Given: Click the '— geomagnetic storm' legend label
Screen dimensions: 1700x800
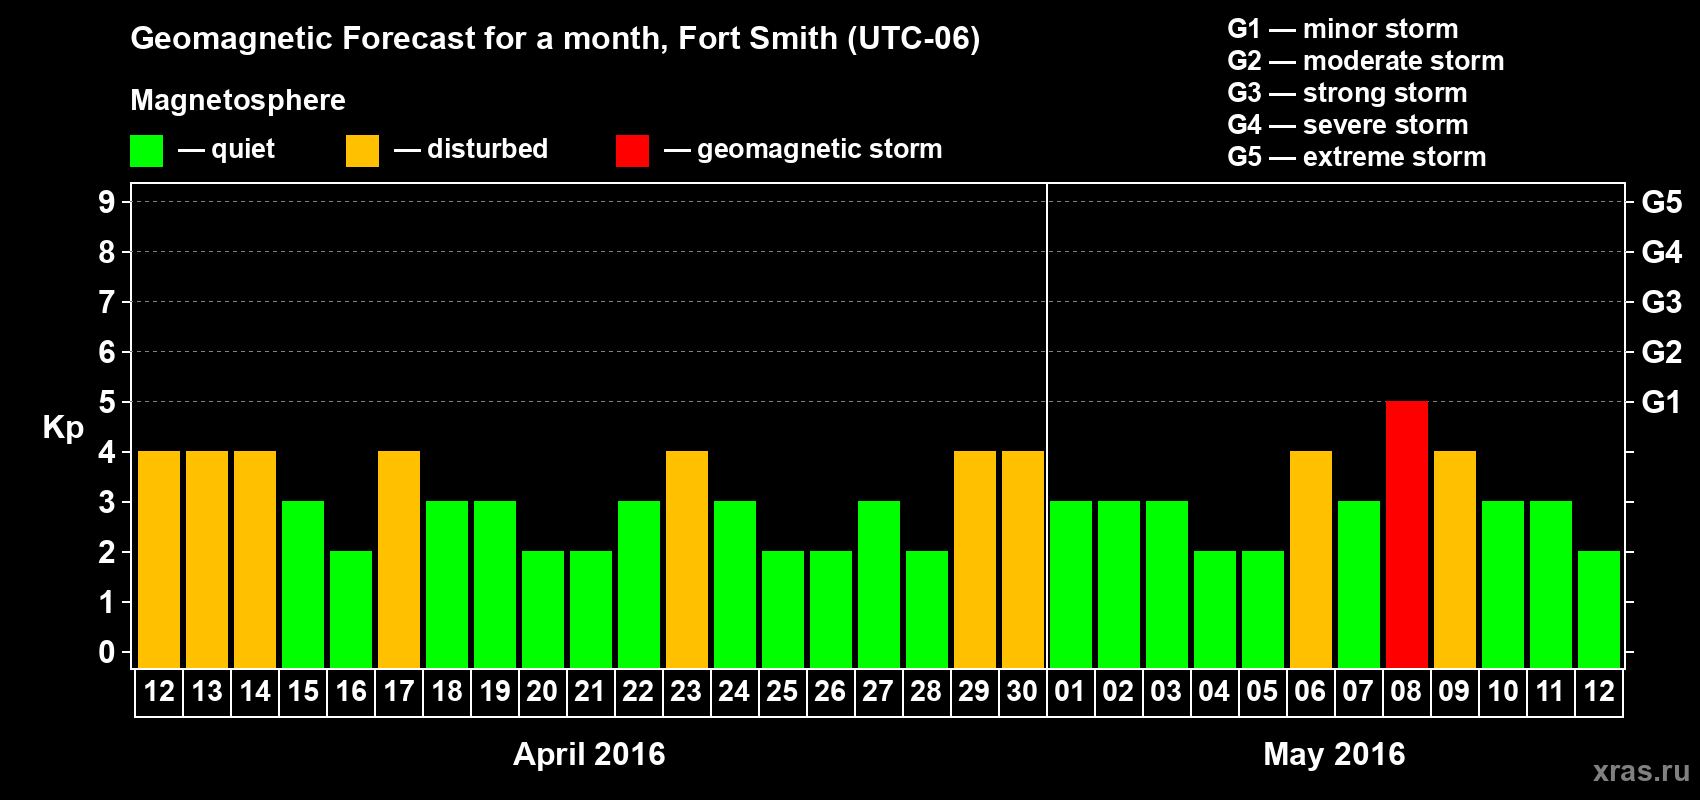Looking at the screenshot, I should [803, 149].
